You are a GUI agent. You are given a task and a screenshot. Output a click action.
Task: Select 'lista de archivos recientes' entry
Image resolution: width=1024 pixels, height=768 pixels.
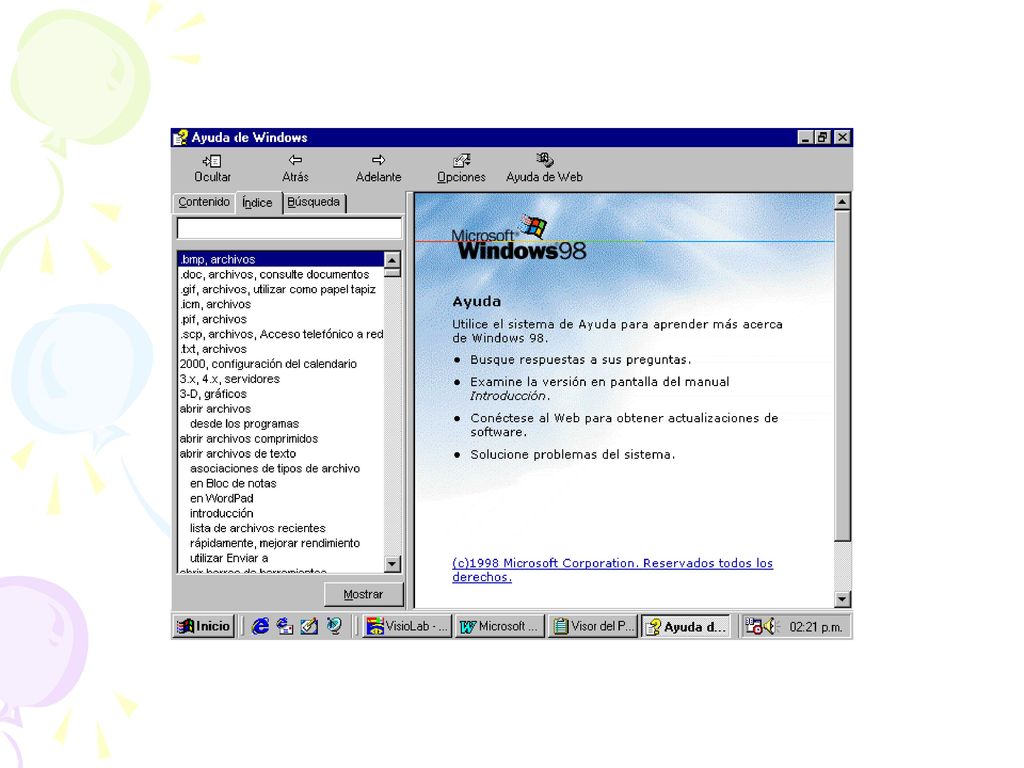(281, 528)
